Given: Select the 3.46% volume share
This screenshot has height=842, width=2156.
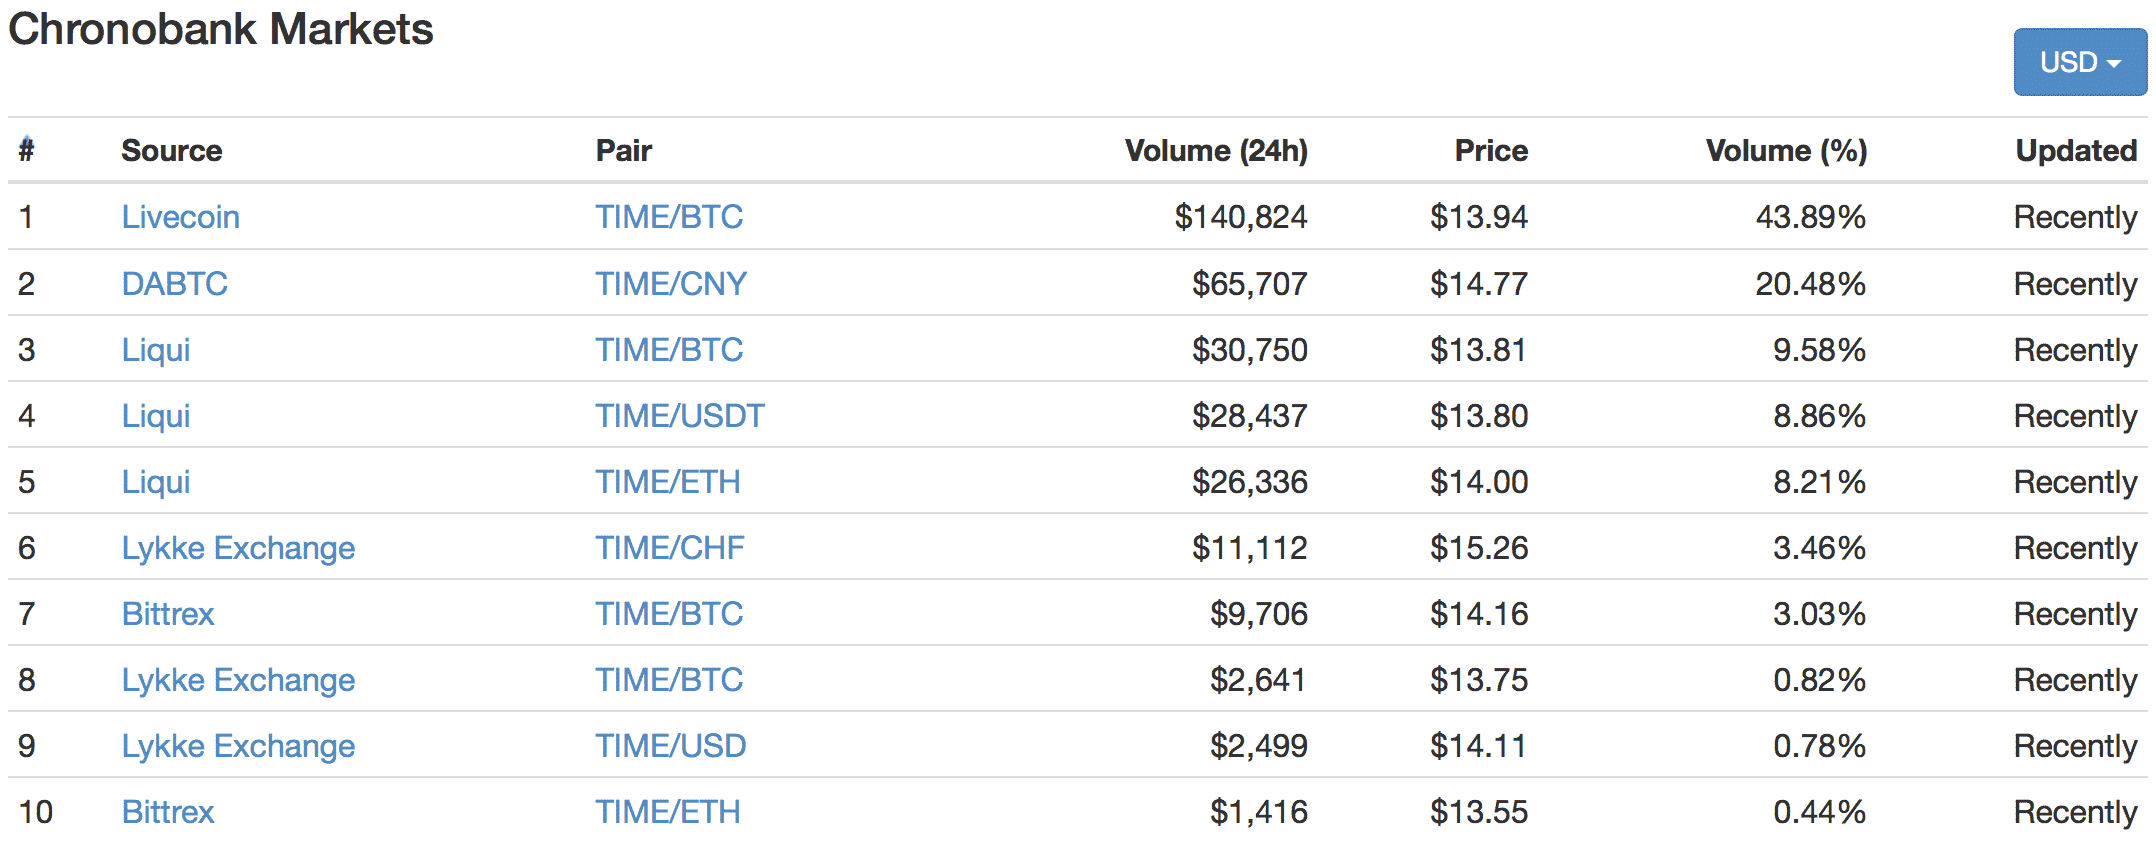Looking at the screenshot, I should coord(1819,548).
